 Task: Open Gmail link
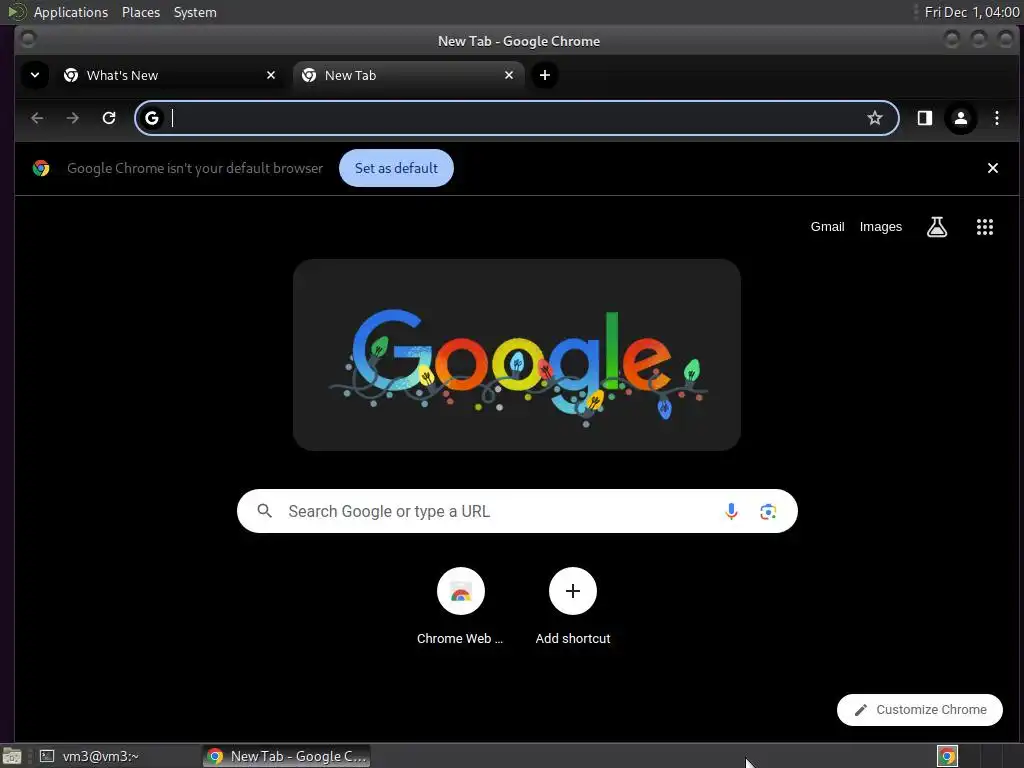point(827,227)
